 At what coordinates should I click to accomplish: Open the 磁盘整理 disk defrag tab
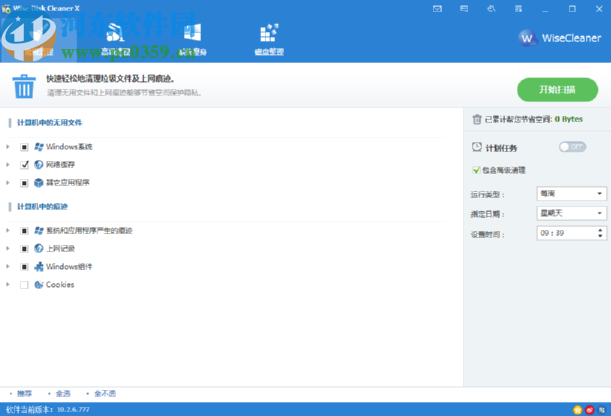point(269,39)
